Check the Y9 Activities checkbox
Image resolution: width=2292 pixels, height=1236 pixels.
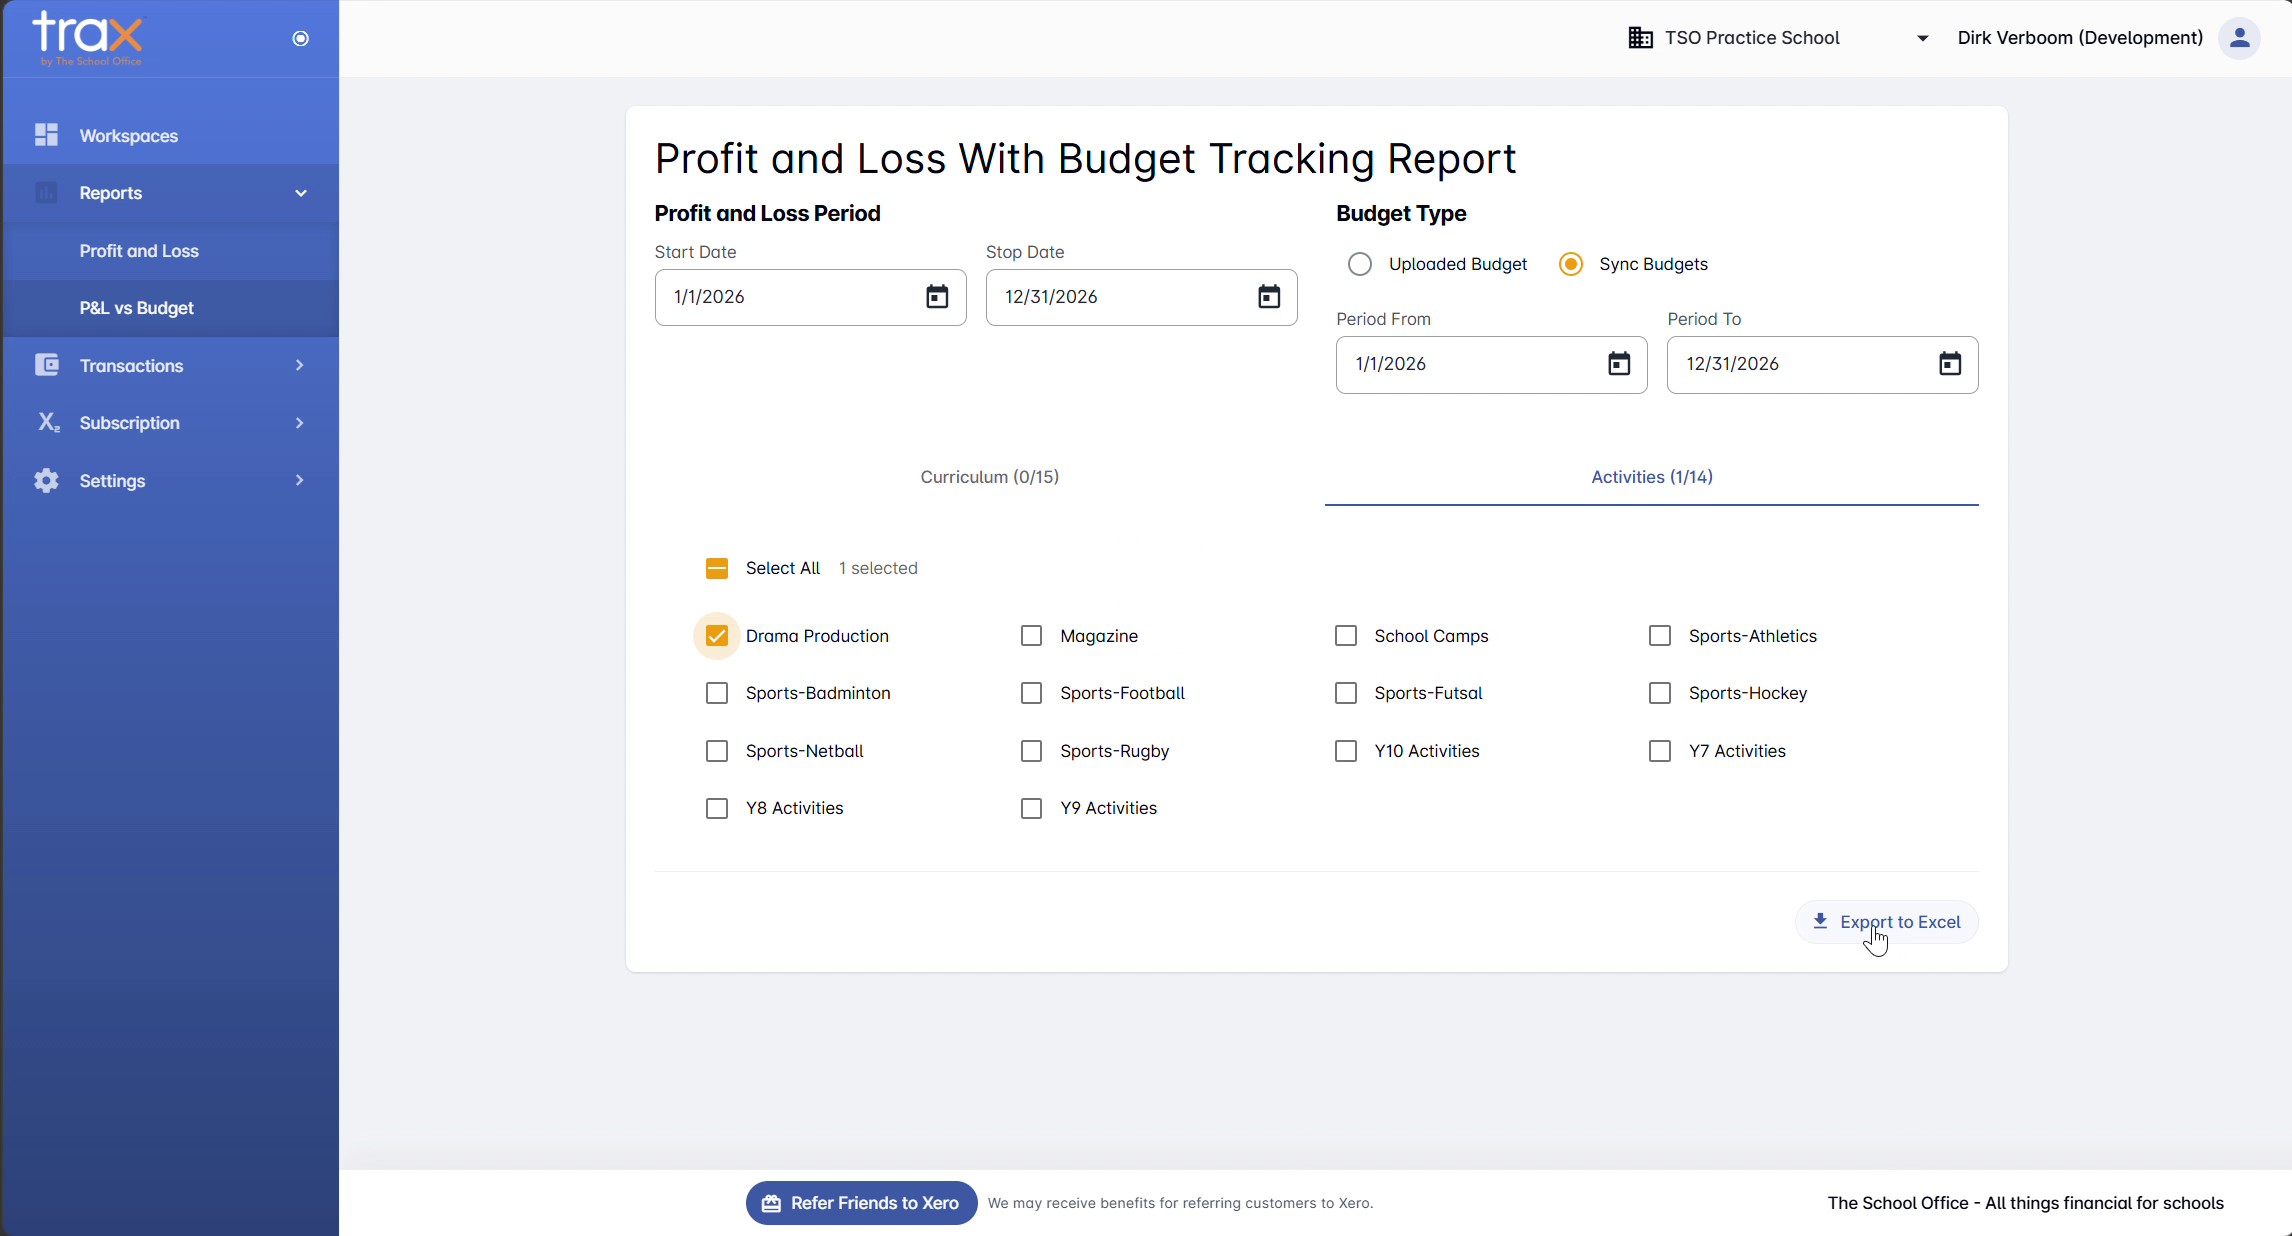pyautogui.click(x=1031, y=808)
